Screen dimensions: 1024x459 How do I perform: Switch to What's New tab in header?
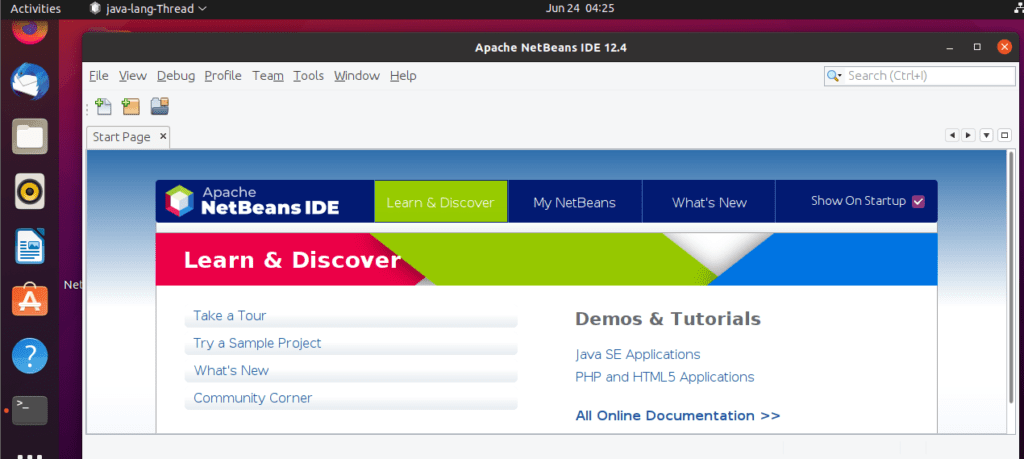(709, 202)
